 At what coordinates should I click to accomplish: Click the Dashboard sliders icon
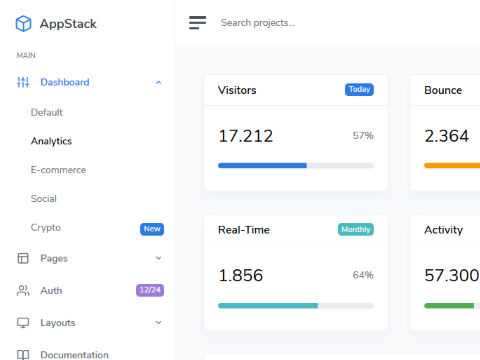point(23,82)
